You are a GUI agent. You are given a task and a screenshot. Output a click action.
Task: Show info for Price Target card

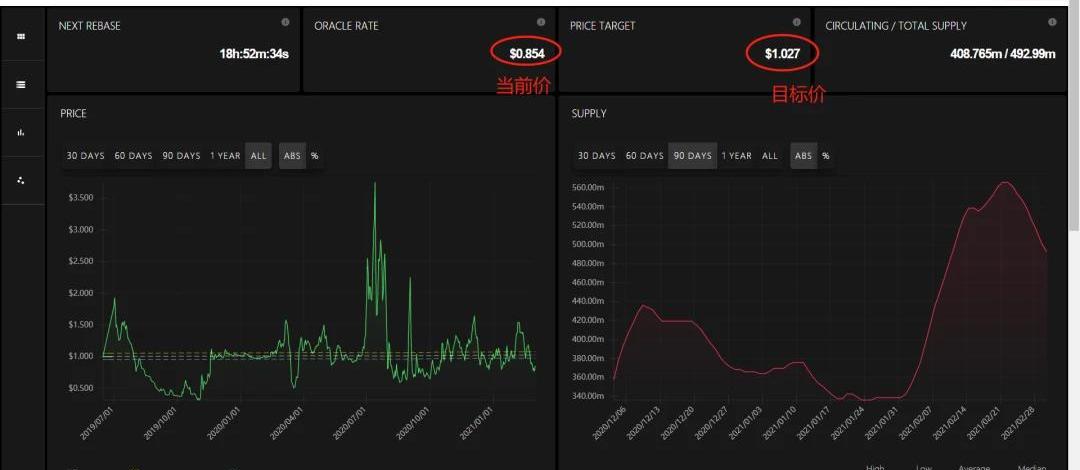pos(797,22)
